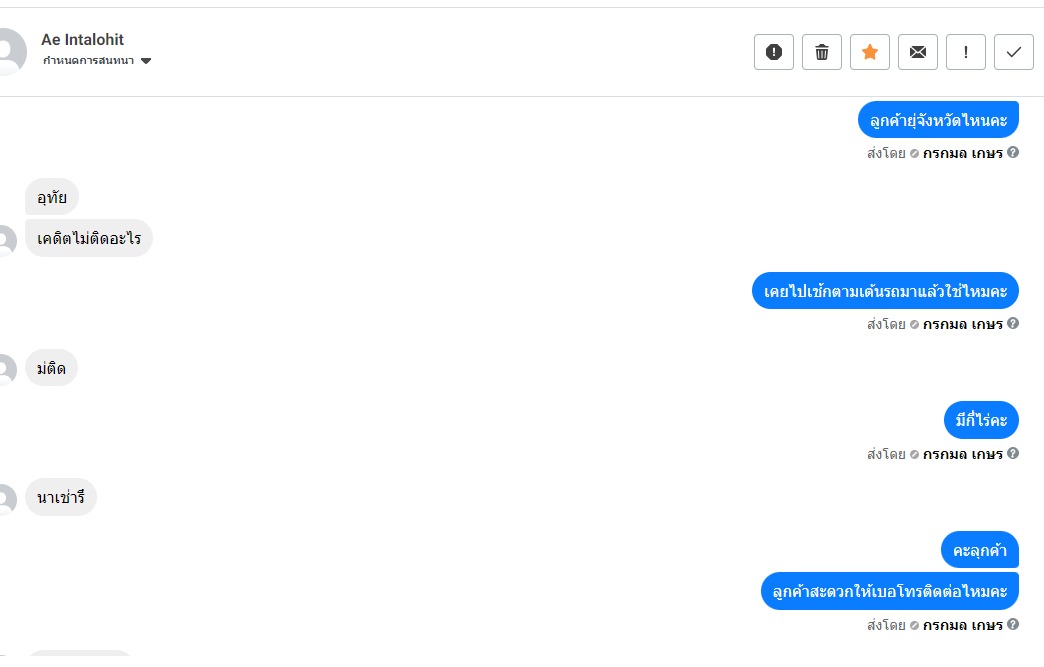Open sender กรกมล เกษร under มีกี่ไร่คะ
Image resolution: width=1044 pixels, height=667 pixels.
[x=962, y=454]
